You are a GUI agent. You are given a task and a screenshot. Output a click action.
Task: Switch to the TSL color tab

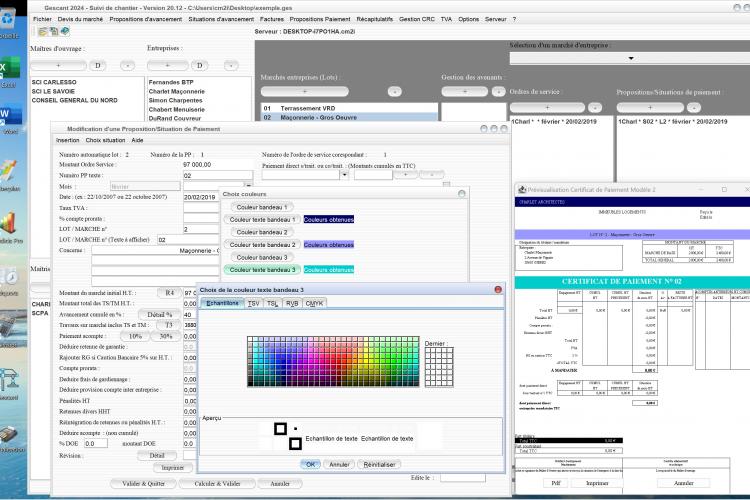tap(273, 303)
